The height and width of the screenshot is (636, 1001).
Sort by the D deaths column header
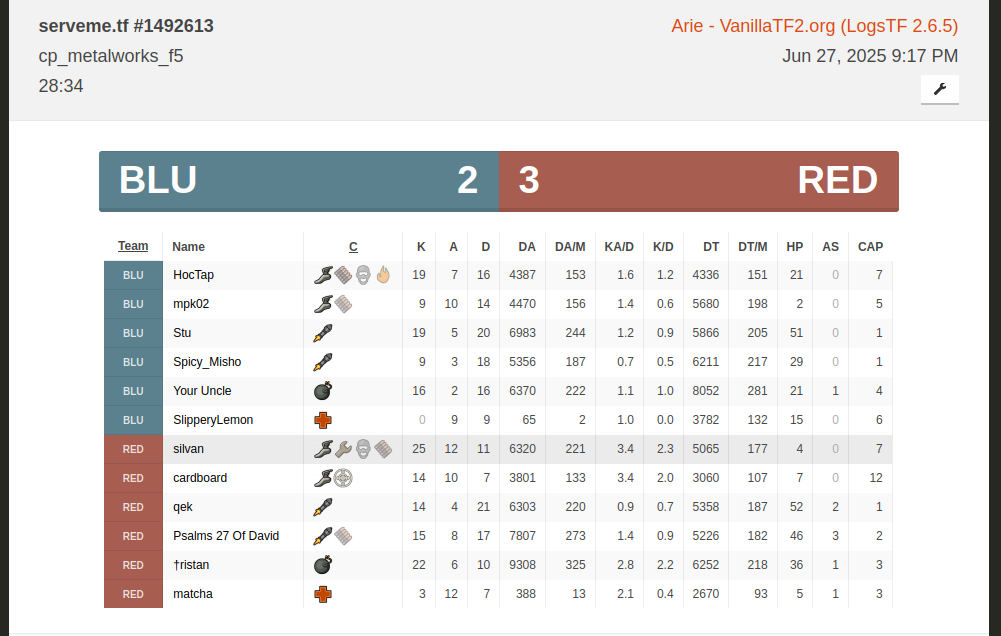[x=485, y=246]
